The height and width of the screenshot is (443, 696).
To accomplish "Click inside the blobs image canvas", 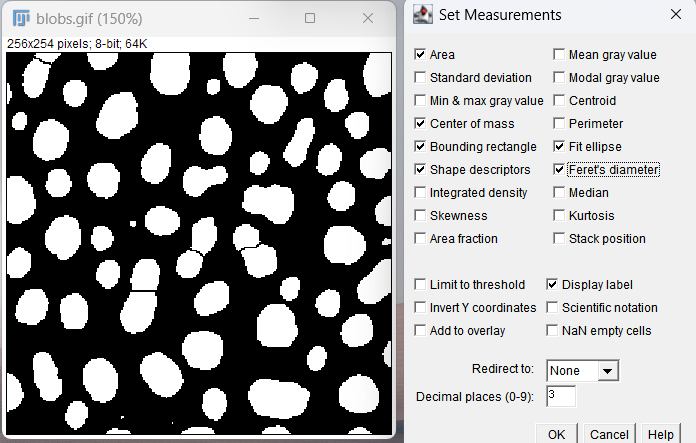I will pyautogui.click(x=198, y=244).
